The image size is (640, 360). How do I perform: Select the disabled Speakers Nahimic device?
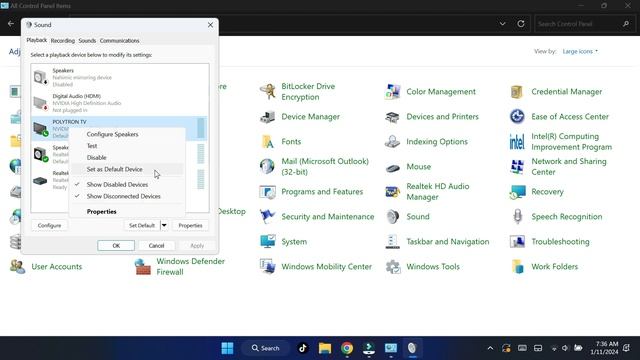[x=120, y=77]
